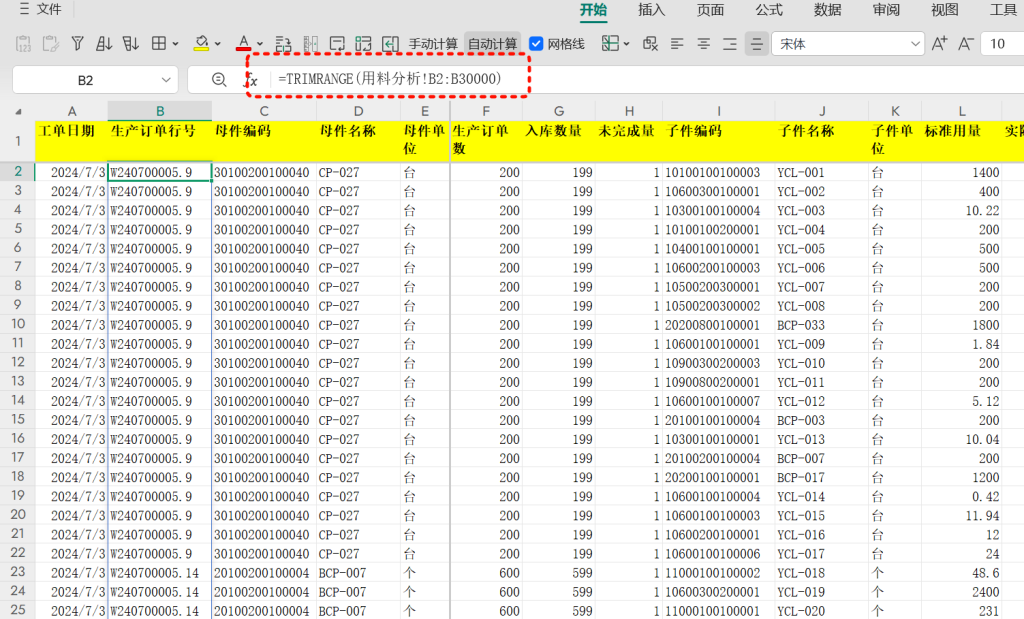Viewport: 1024px width, 619px height.
Task: Click the zoom magnifier in formula bar
Action: (219, 80)
